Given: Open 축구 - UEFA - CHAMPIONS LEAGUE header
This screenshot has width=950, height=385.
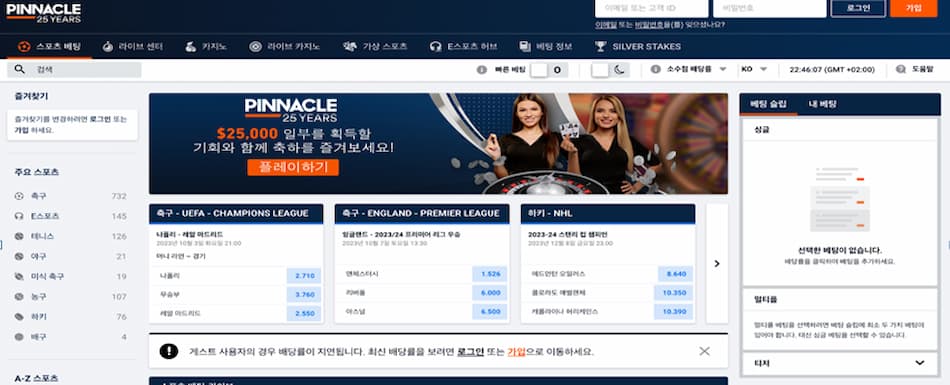Looking at the screenshot, I should (236, 213).
